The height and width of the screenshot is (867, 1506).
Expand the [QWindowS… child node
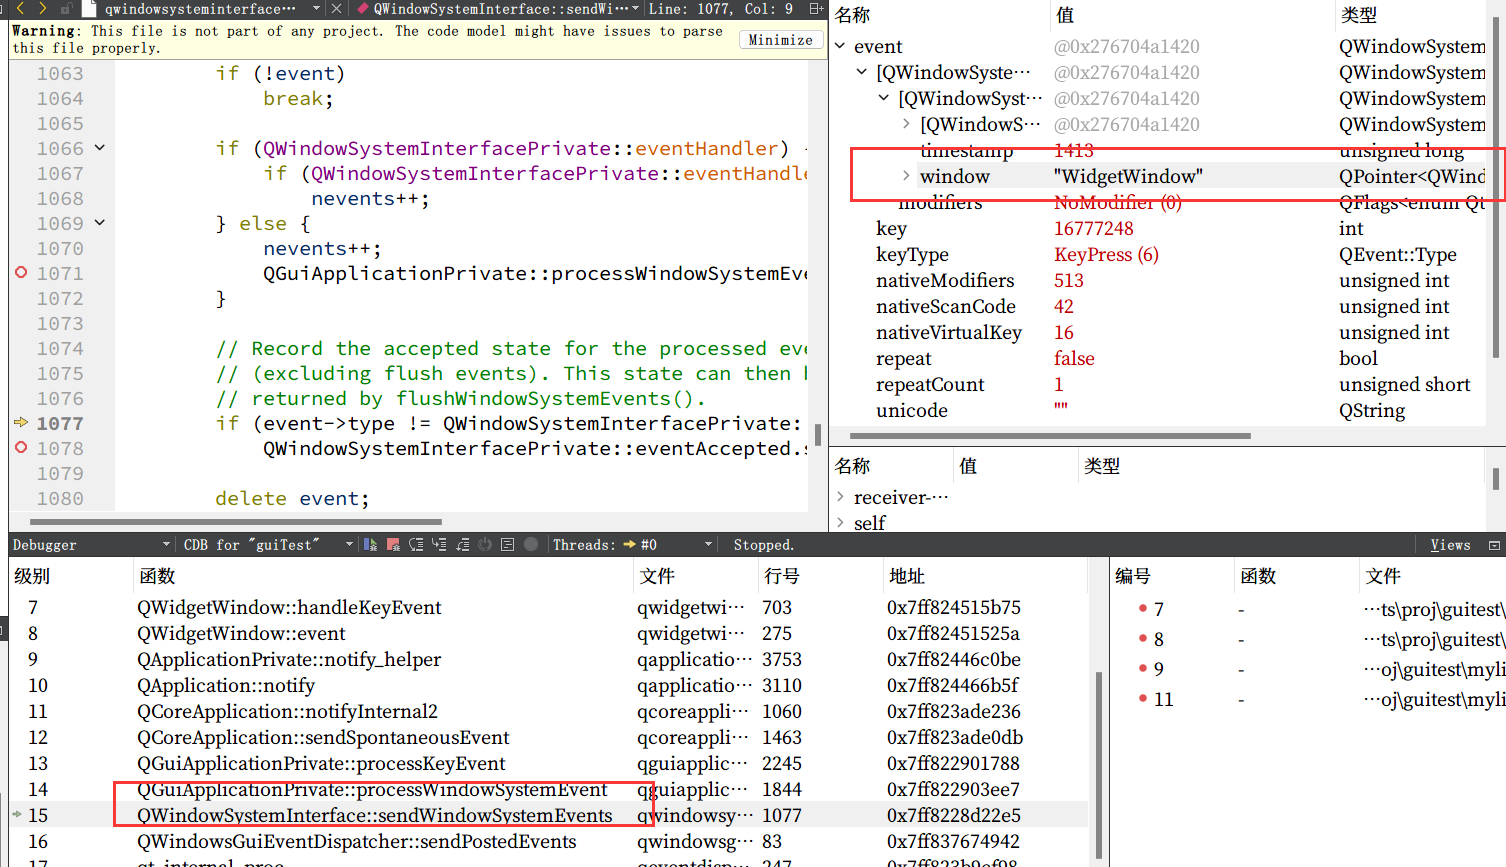click(906, 124)
